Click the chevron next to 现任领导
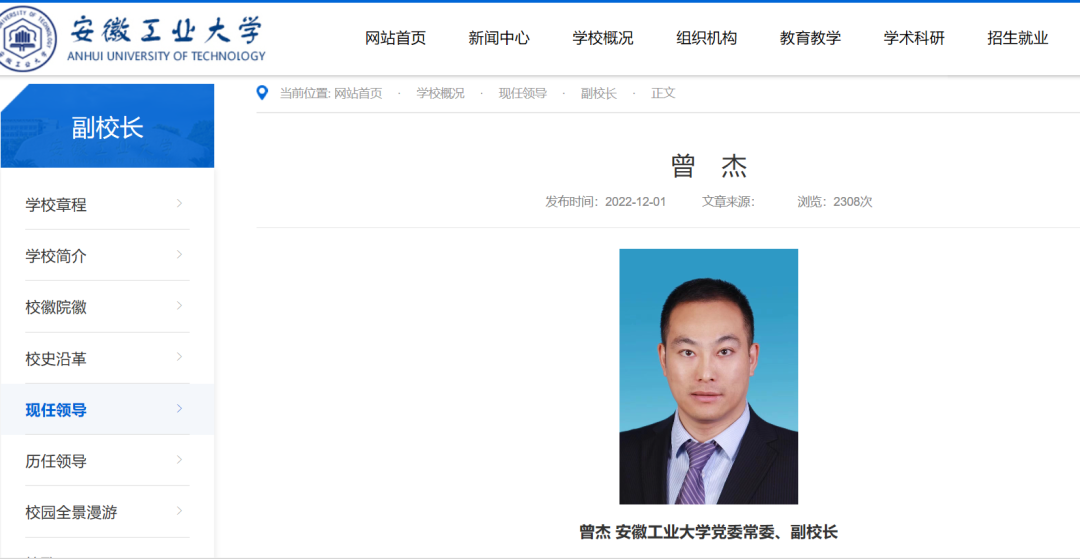Screen dimensions: 1080x559 (179, 408)
